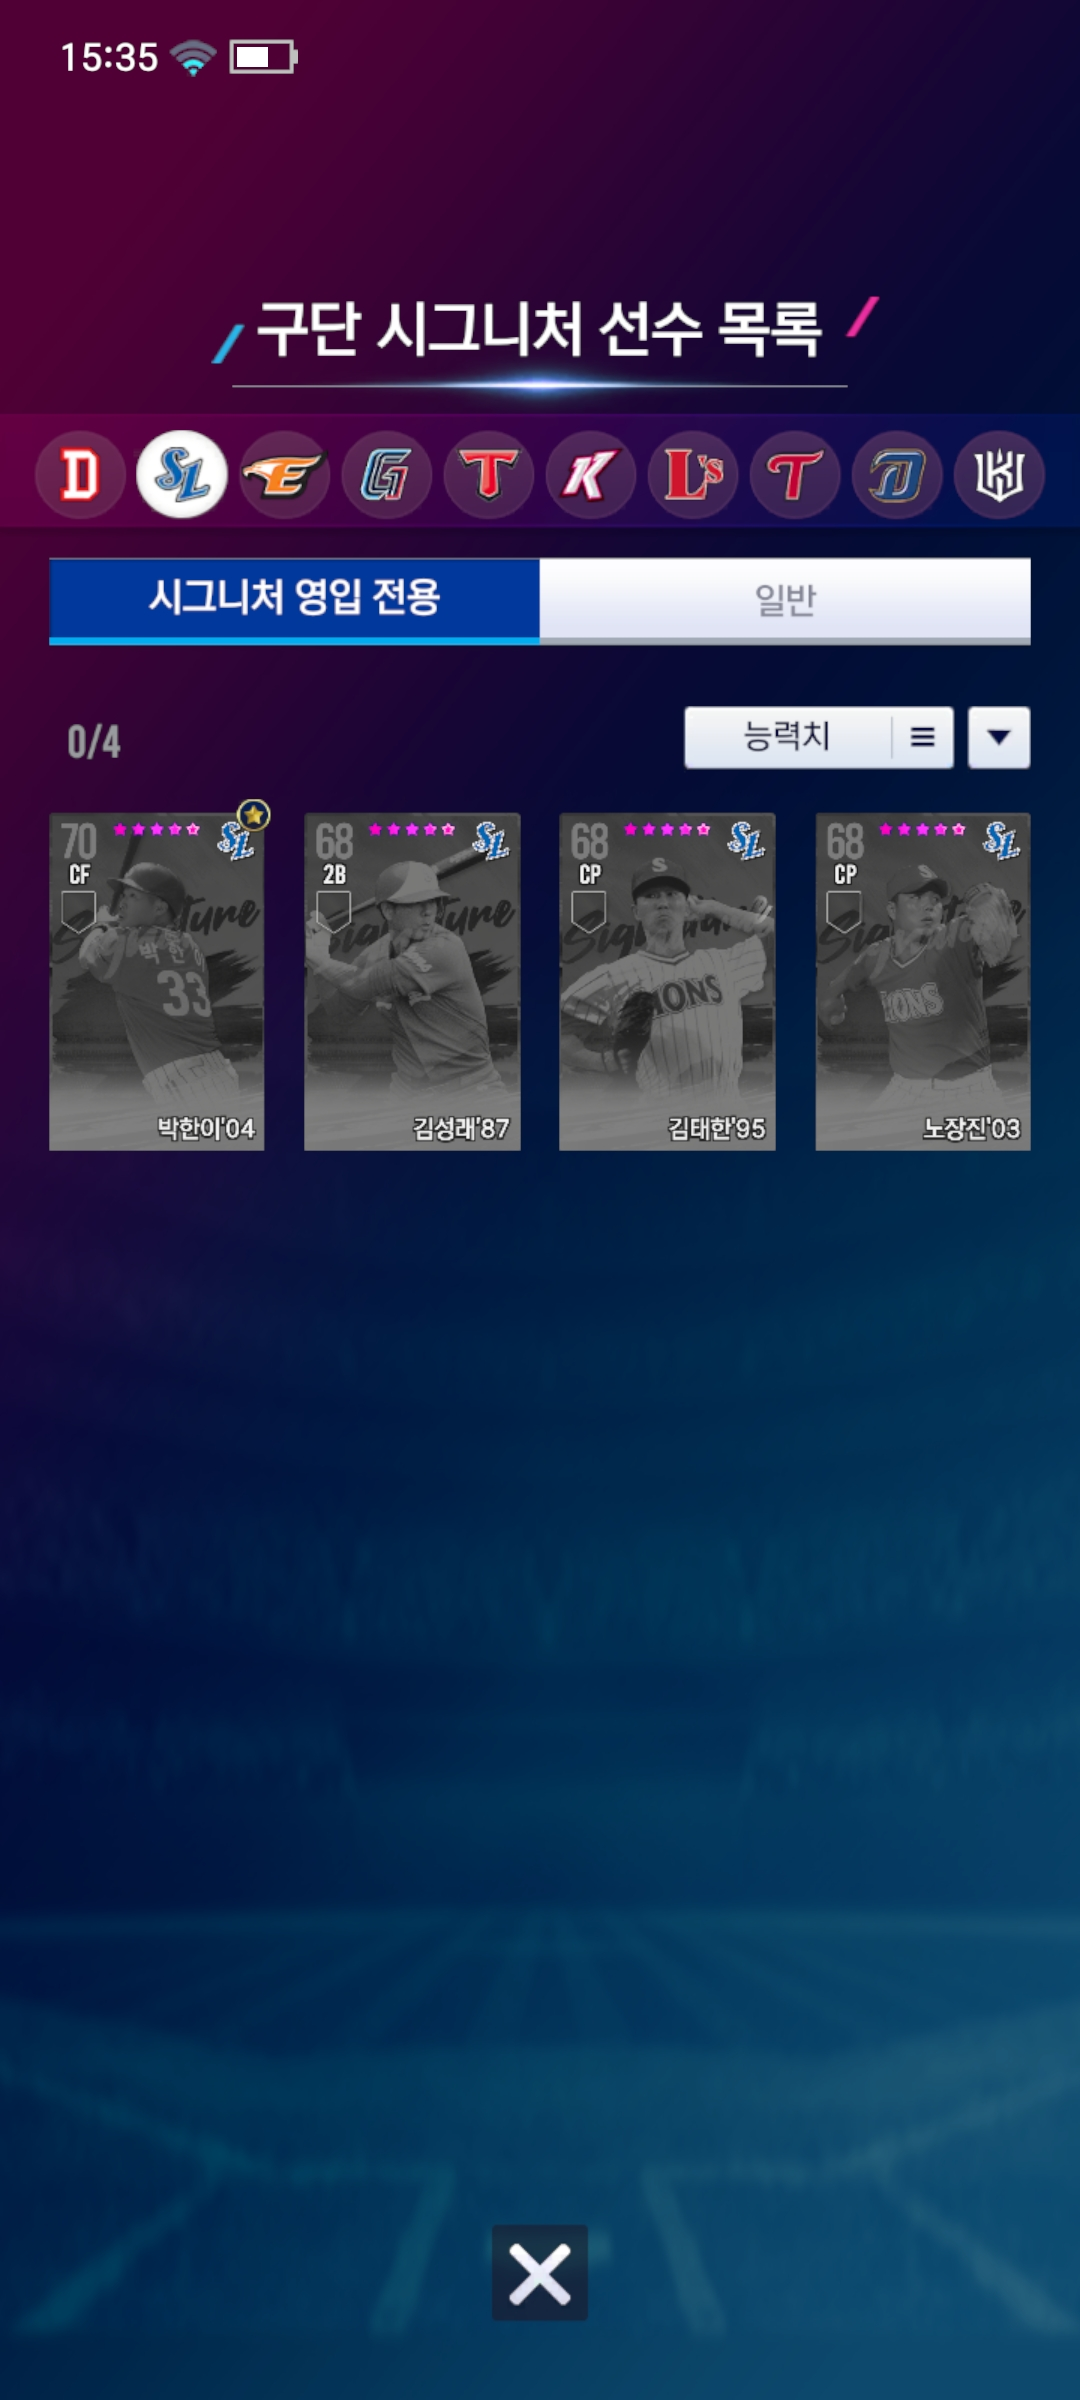Select the 김성래'87 2B player card
This screenshot has width=1080, height=2400.
click(x=412, y=981)
